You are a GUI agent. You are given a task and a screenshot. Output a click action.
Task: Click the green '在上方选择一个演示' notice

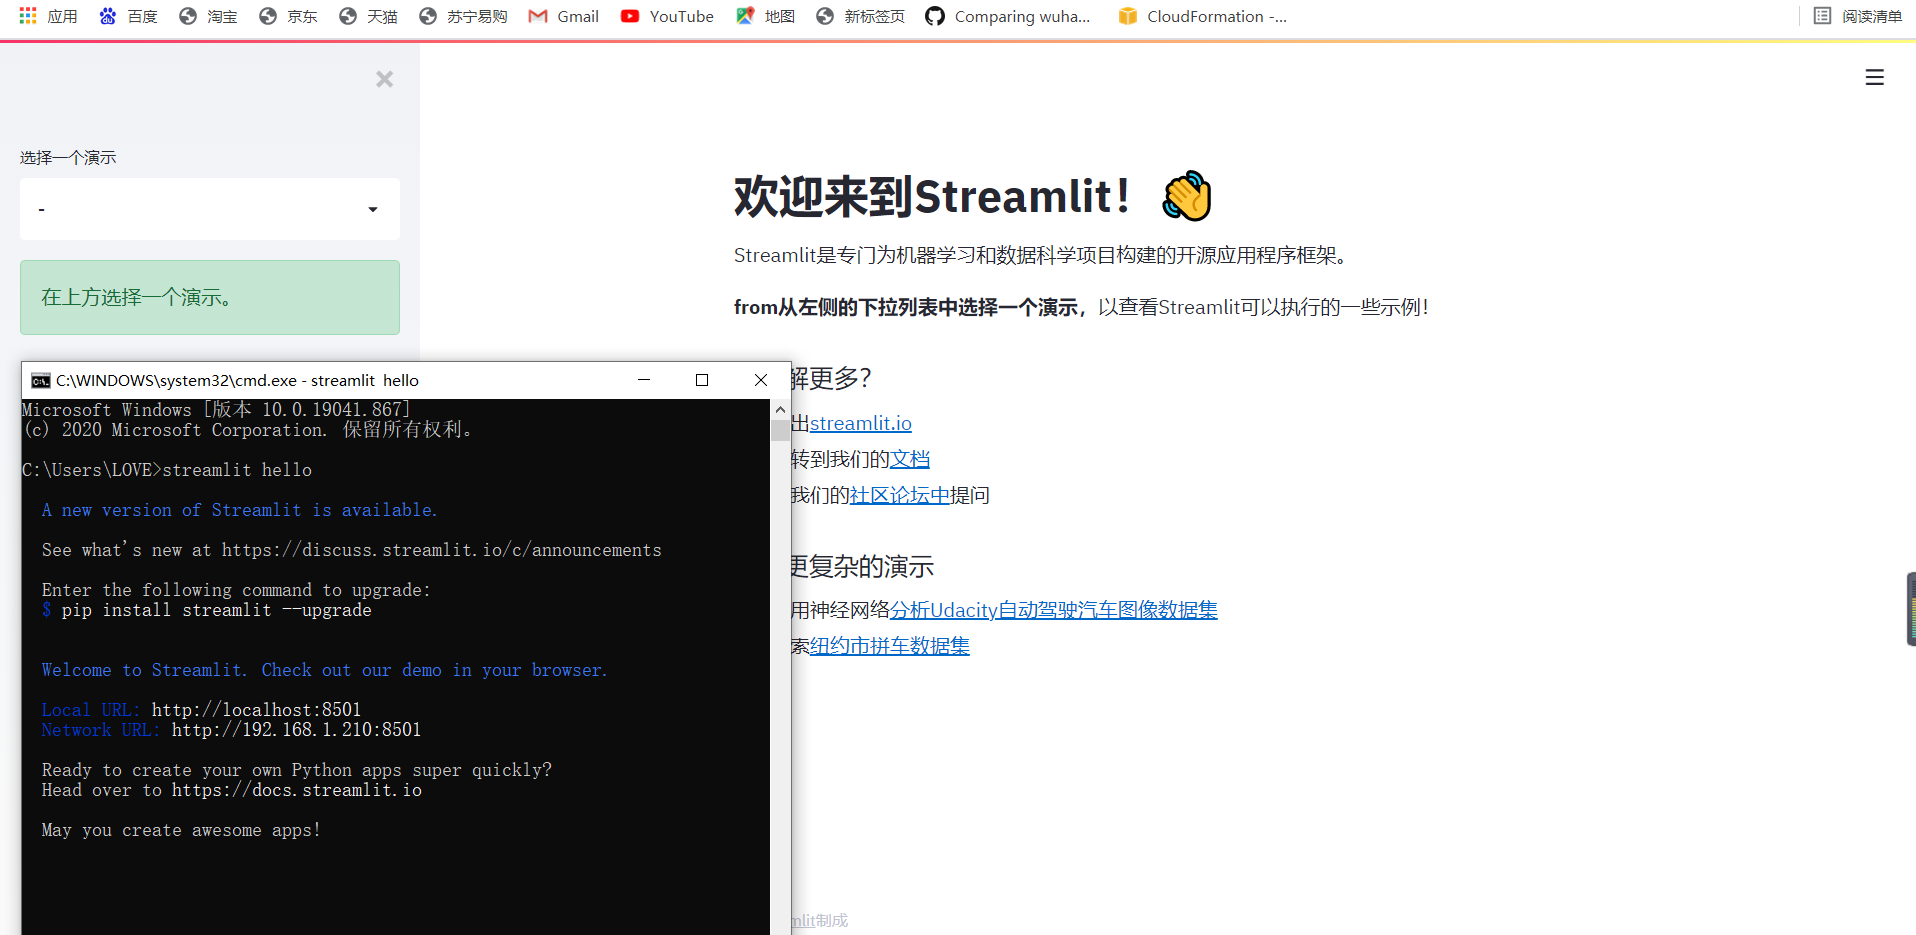(210, 297)
